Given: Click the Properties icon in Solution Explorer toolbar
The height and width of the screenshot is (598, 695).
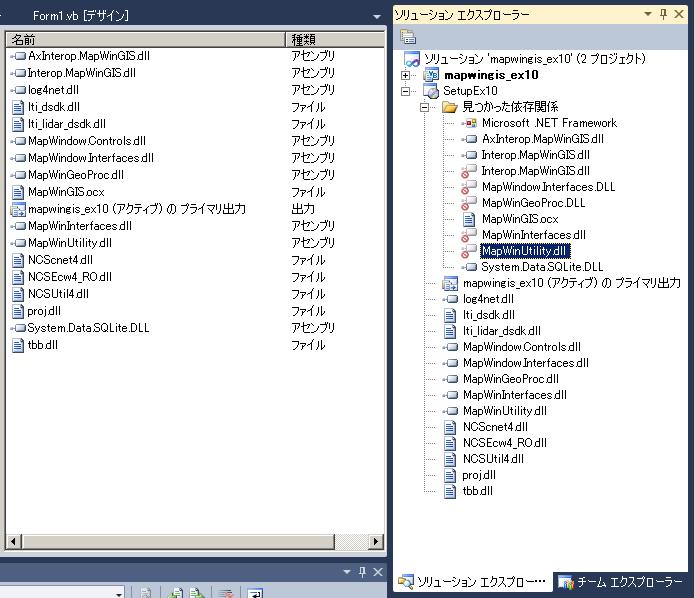Looking at the screenshot, I should [408, 37].
